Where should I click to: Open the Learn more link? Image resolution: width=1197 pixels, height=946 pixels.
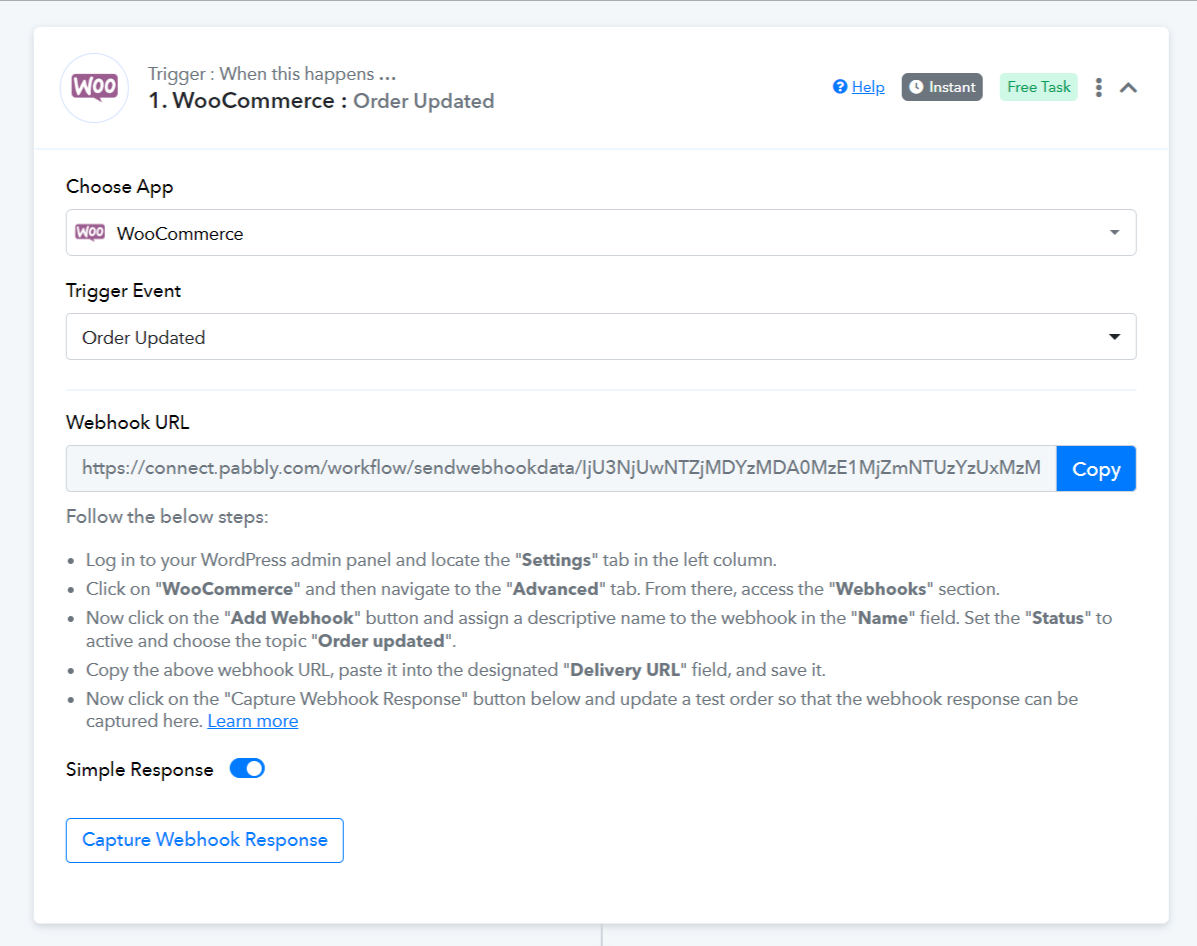pos(253,722)
